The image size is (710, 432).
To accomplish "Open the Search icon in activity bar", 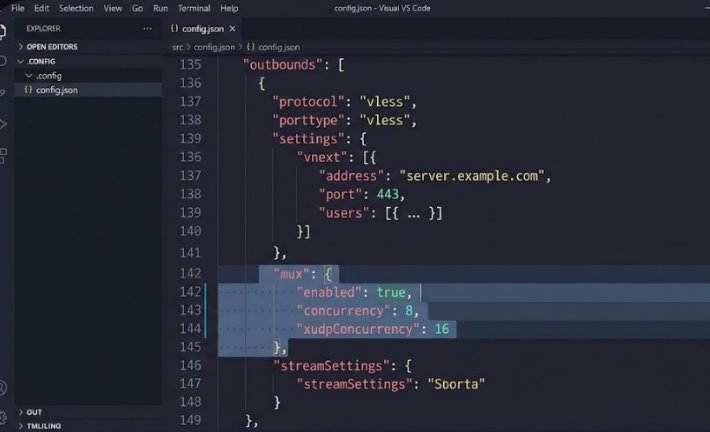I will click(x=2, y=61).
